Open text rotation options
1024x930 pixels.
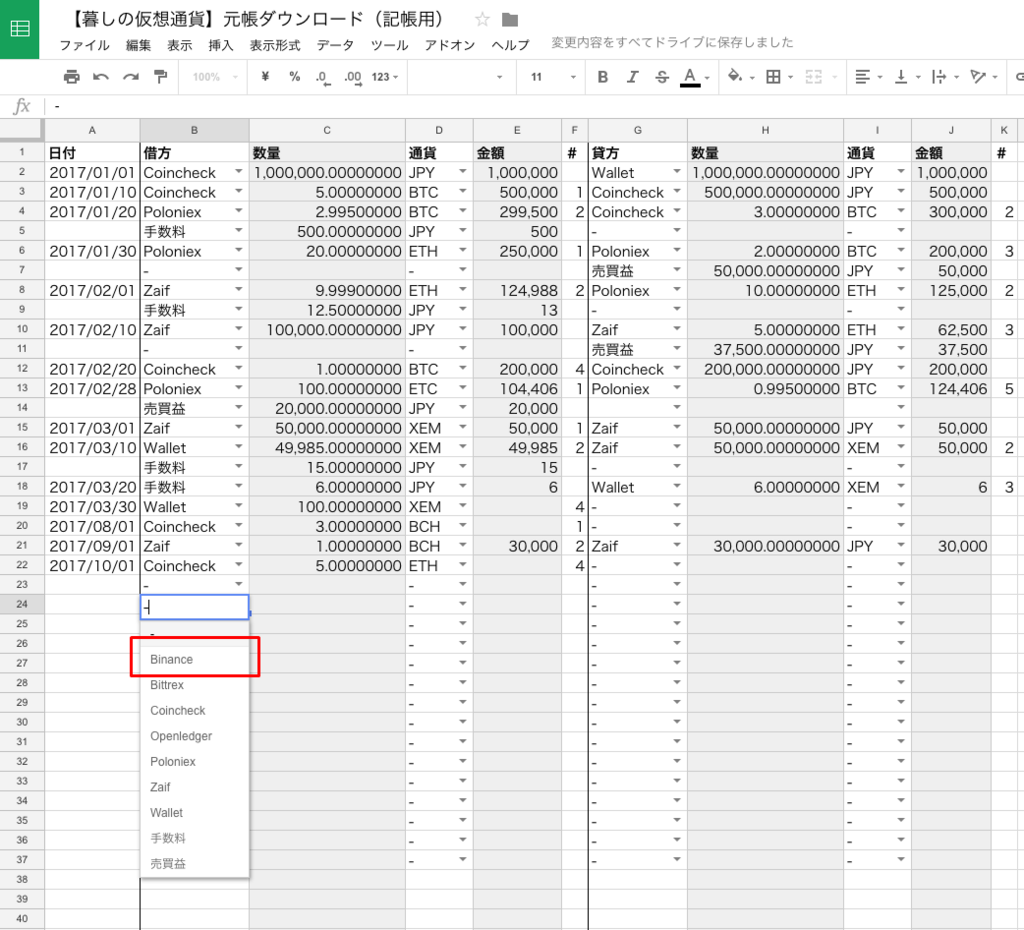[x=984, y=77]
